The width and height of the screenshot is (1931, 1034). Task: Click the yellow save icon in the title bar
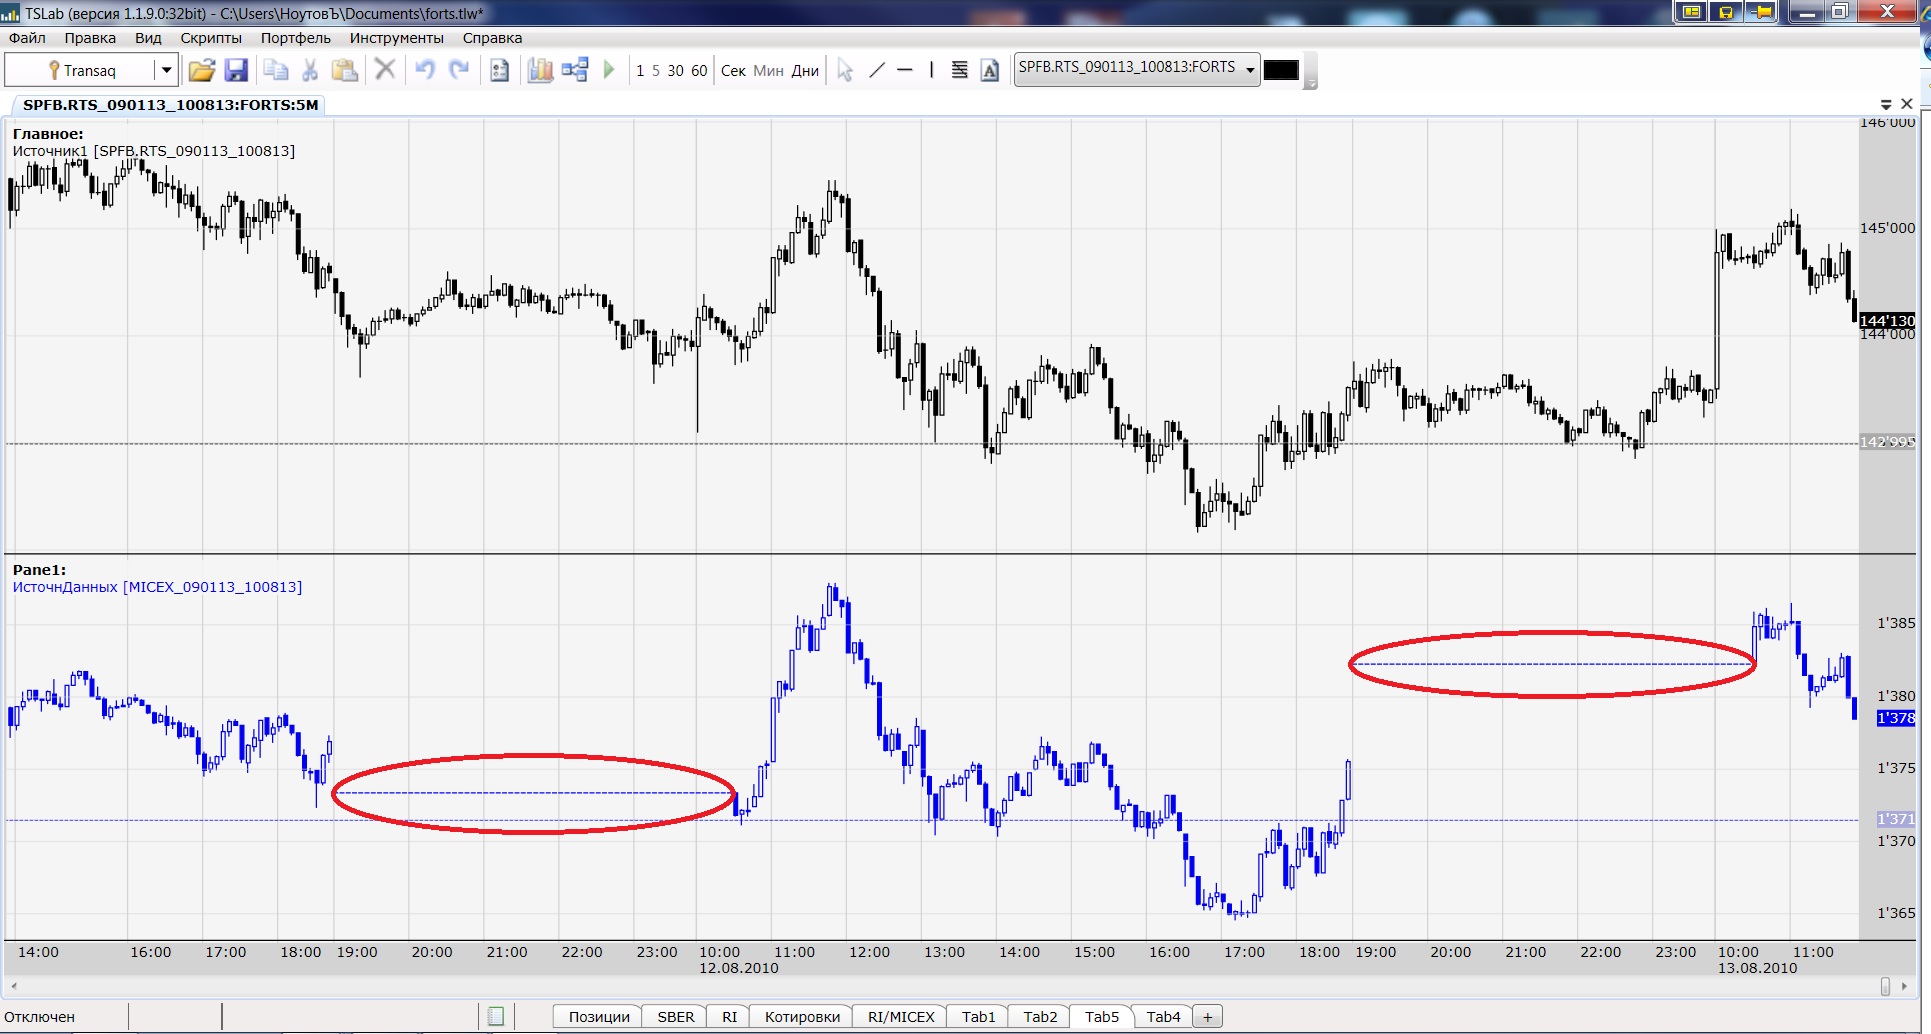(1725, 11)
